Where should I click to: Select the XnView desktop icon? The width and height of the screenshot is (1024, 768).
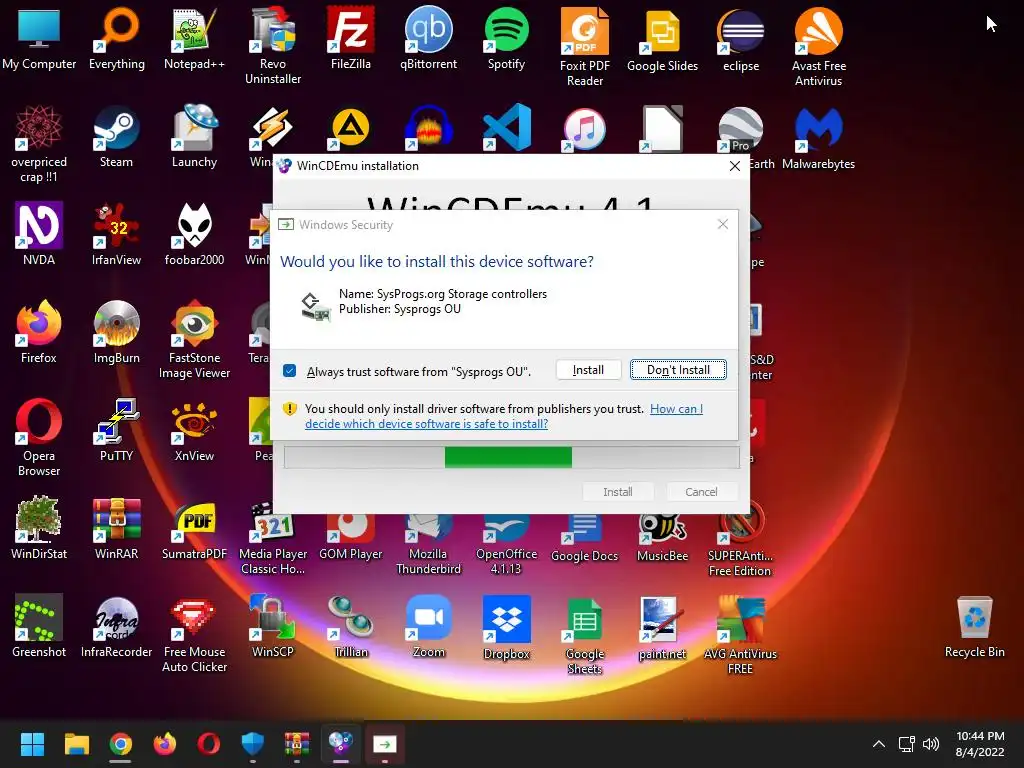(194, 431)
